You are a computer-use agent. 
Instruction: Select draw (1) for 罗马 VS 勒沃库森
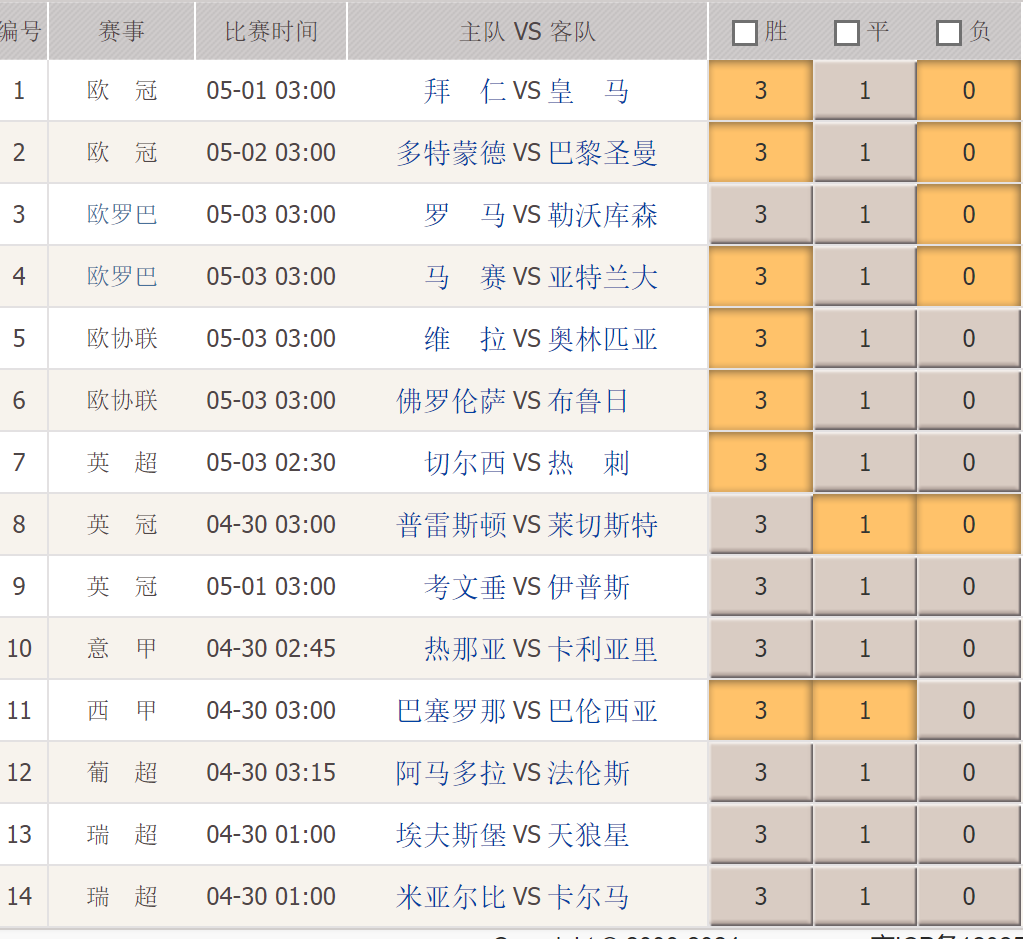865,215
